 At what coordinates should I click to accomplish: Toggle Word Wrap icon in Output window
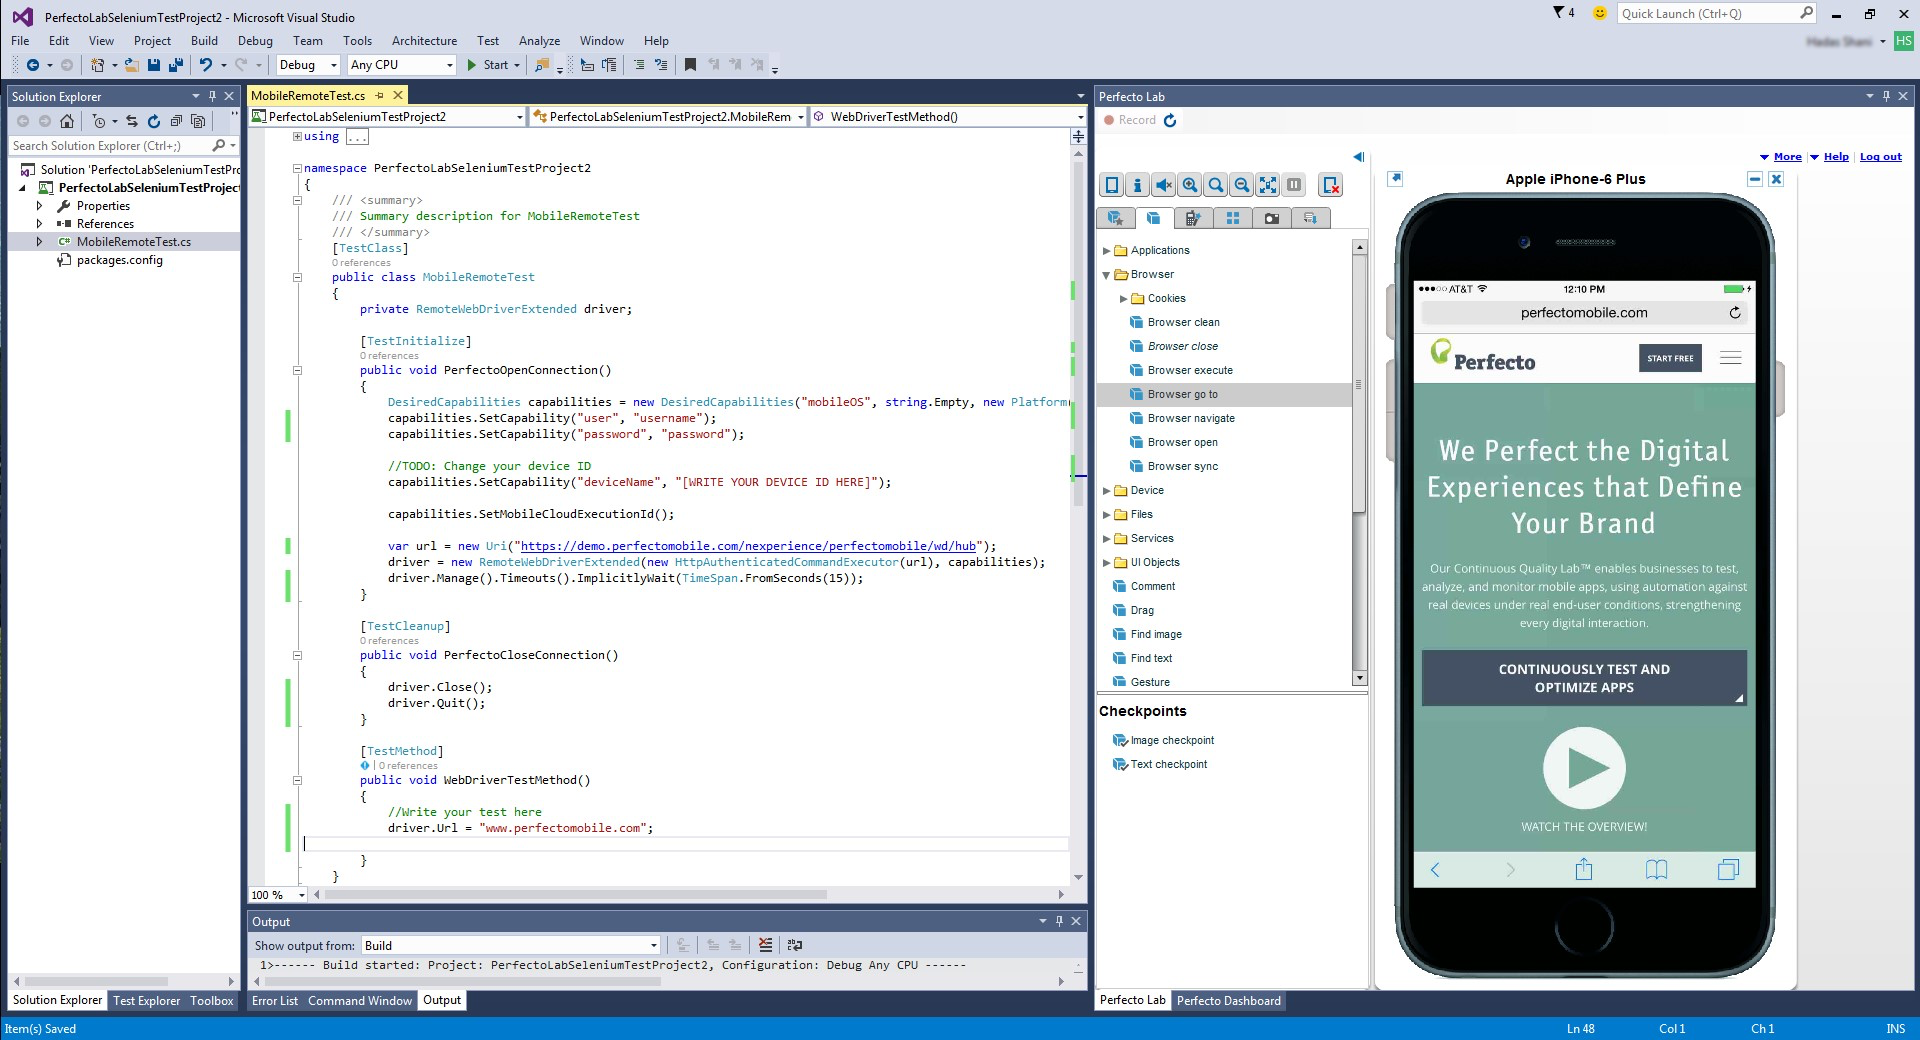[795, 945]
